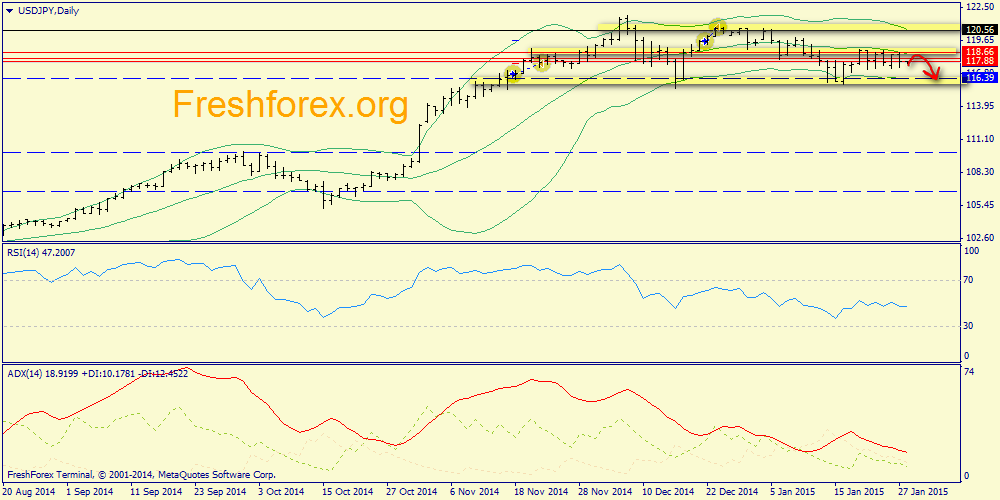1000x500 pixels.
Task: Click the 122.50 price scale value
Action: point(981,6)
